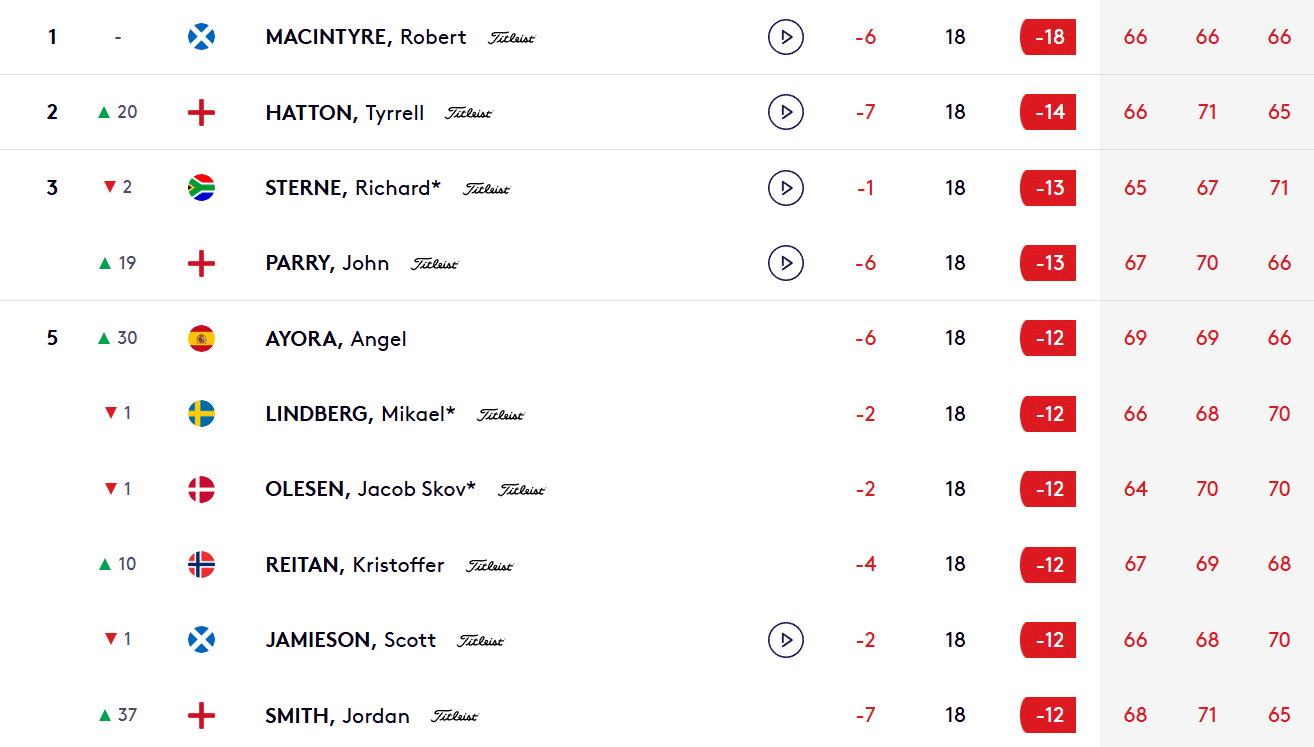
Task: Open MACINTYRE, Robert player profile
Action: (x=365, y=37)
